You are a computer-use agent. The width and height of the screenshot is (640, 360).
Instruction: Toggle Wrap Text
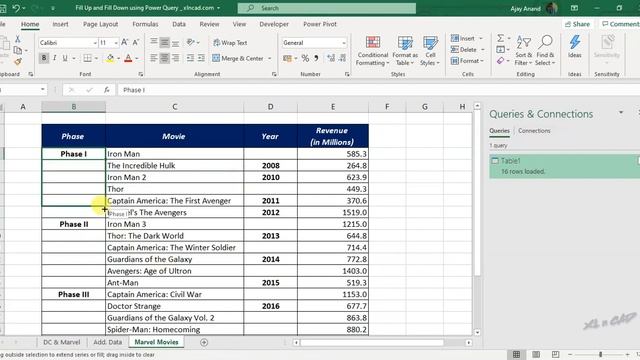click(230, 42)
